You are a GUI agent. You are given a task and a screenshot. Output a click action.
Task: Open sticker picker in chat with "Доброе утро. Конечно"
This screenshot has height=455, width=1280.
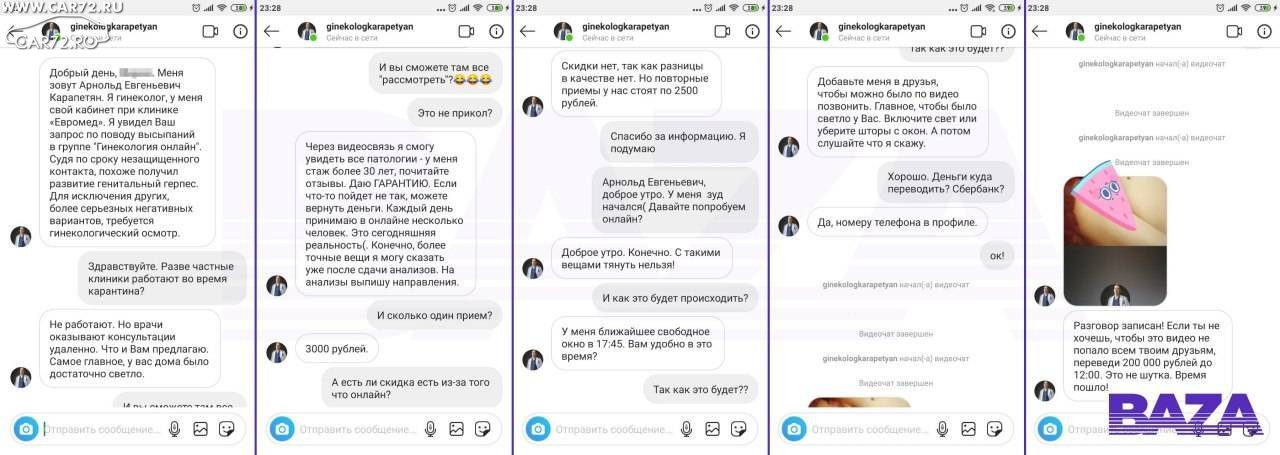point(738,429)
